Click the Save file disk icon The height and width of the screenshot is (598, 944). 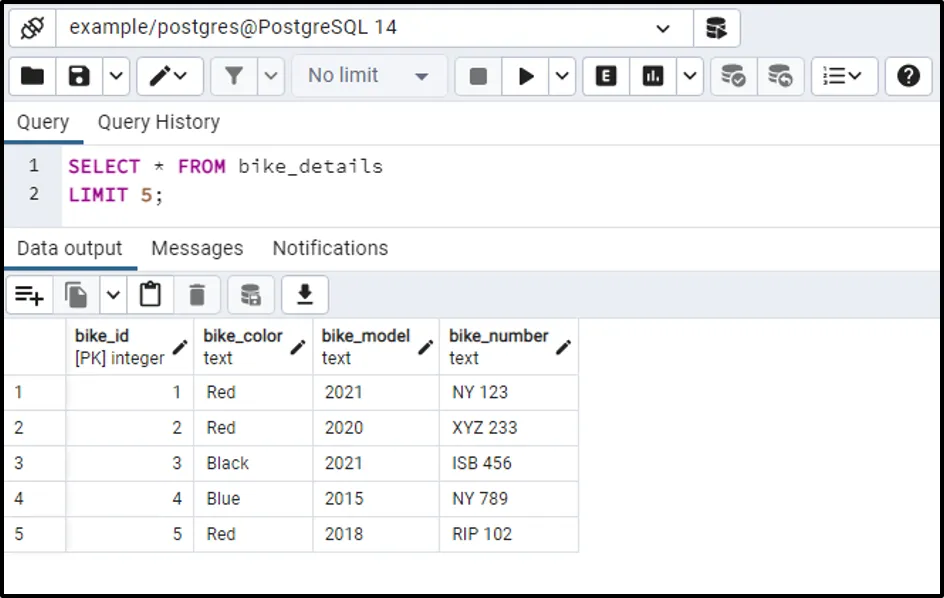pos(79,76)
